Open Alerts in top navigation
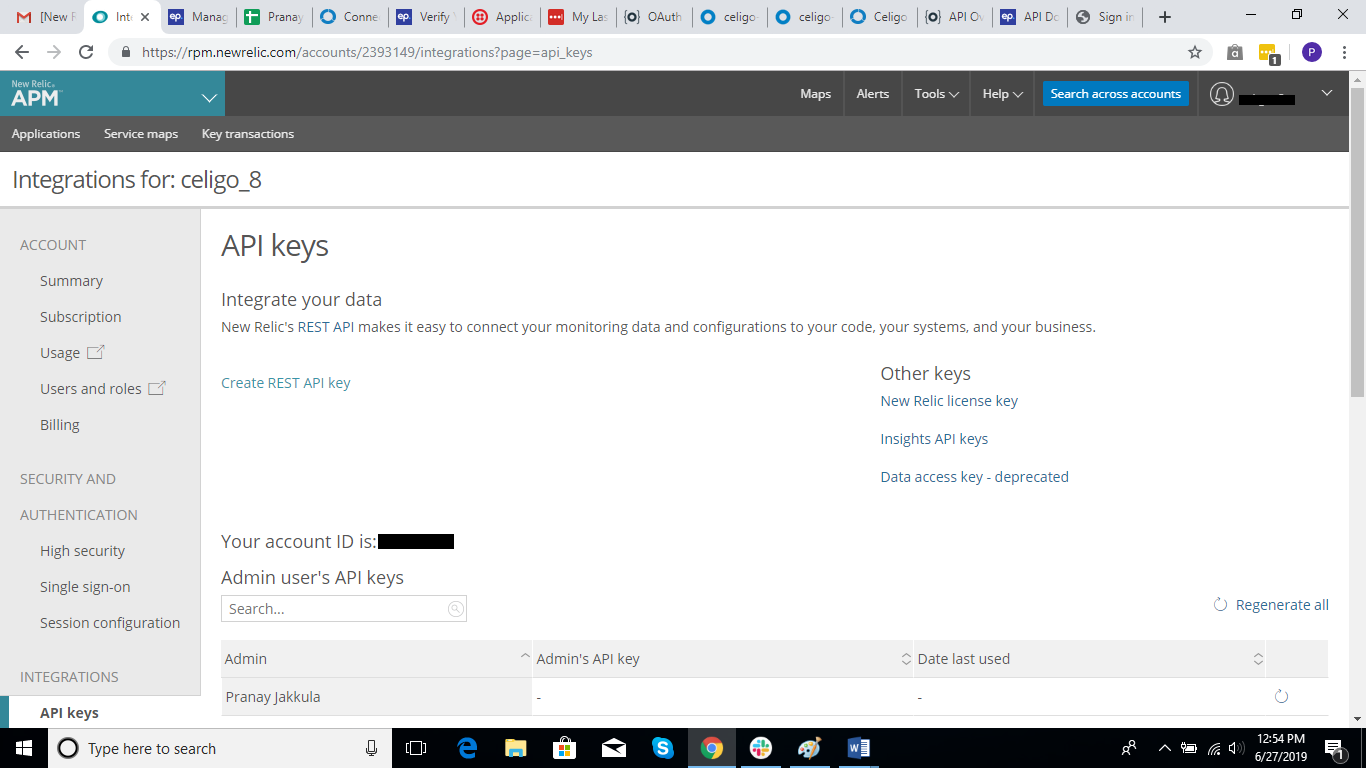This screenshot has height=768, width=1366. point(873,94)
